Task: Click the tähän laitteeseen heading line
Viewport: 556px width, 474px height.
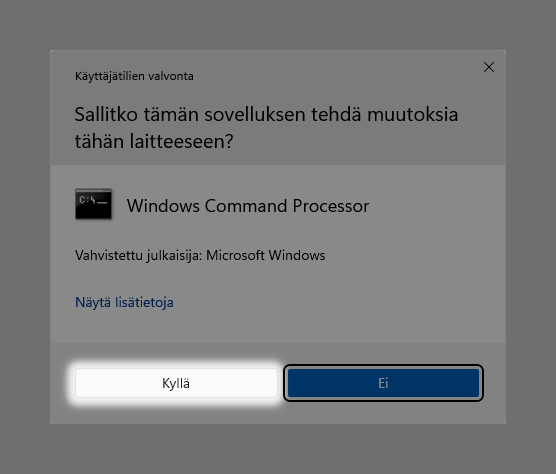Action: [x=154, y=141]
